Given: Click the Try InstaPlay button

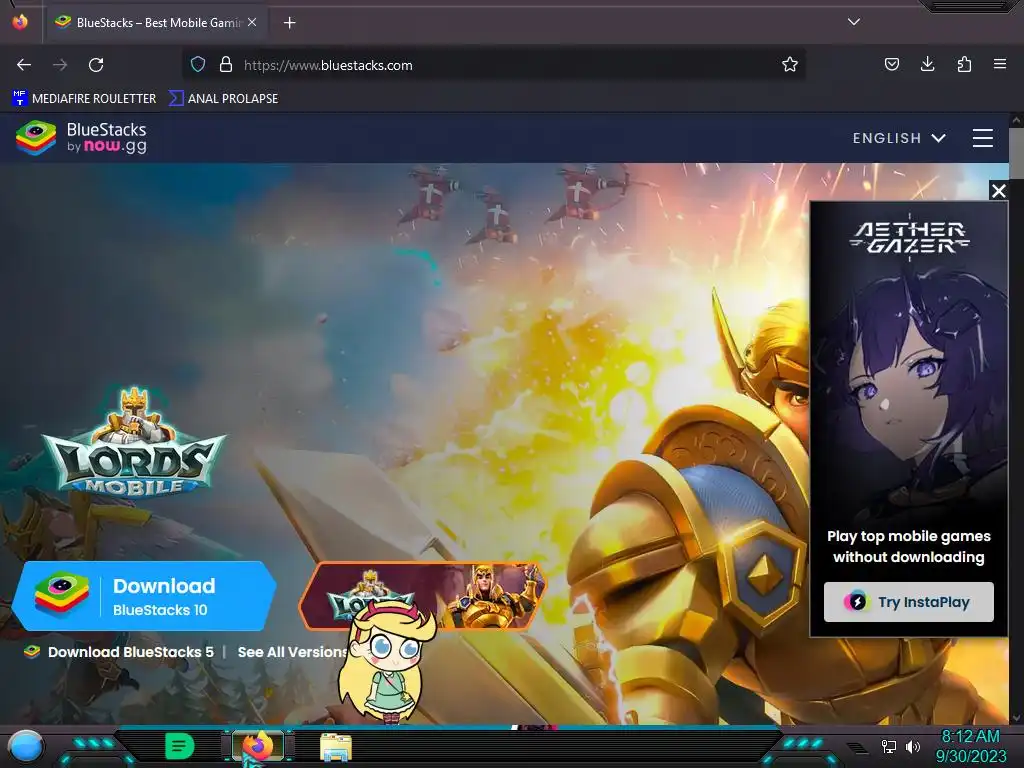Looking at the screenshot, I should coord(908,601).
